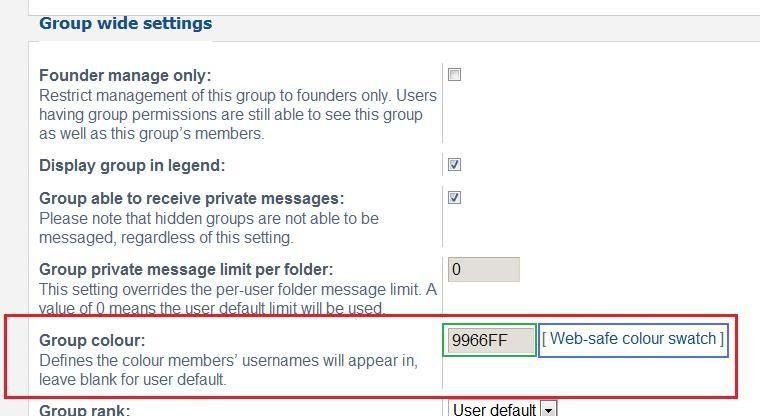Click the founders-only restriction description text
This screenshot has height=416, width=760.
238,114
